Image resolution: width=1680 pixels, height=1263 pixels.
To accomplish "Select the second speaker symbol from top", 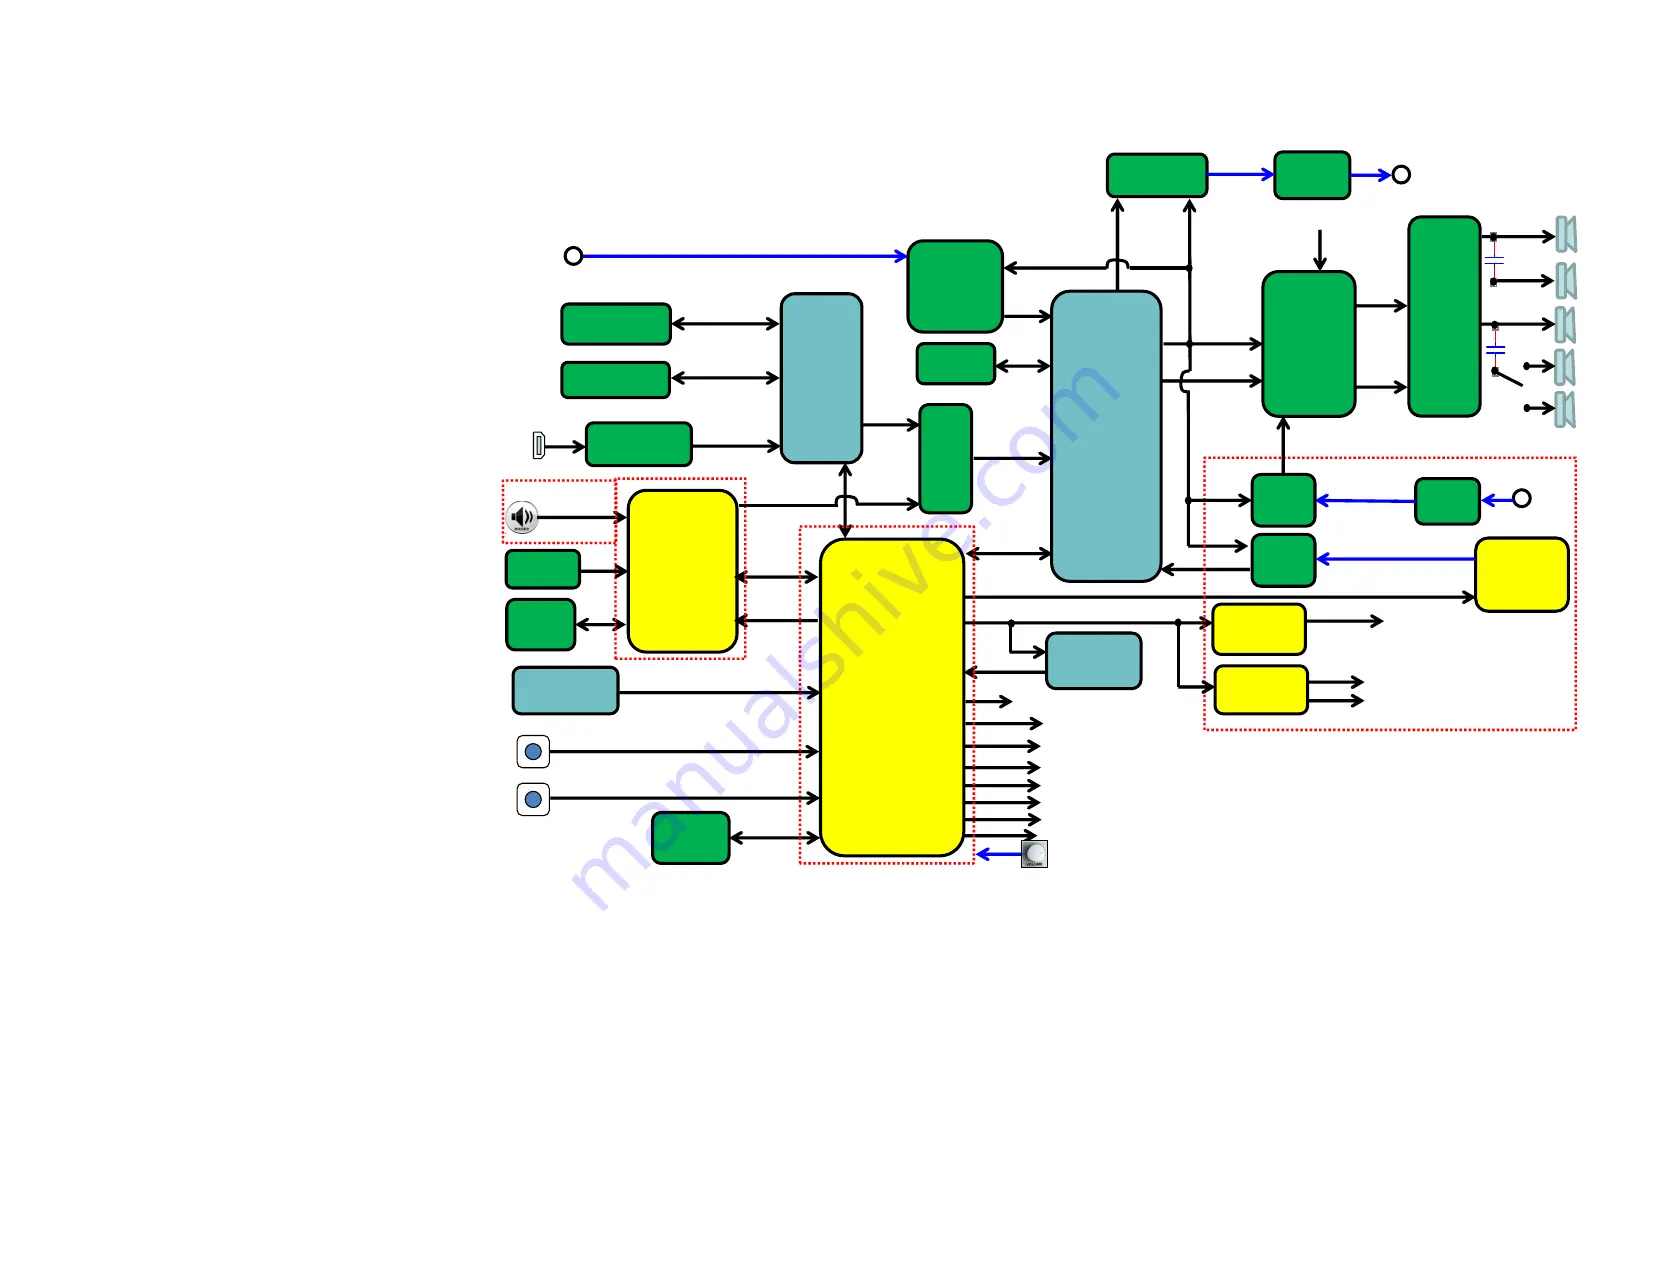I will pos(1566,281).
